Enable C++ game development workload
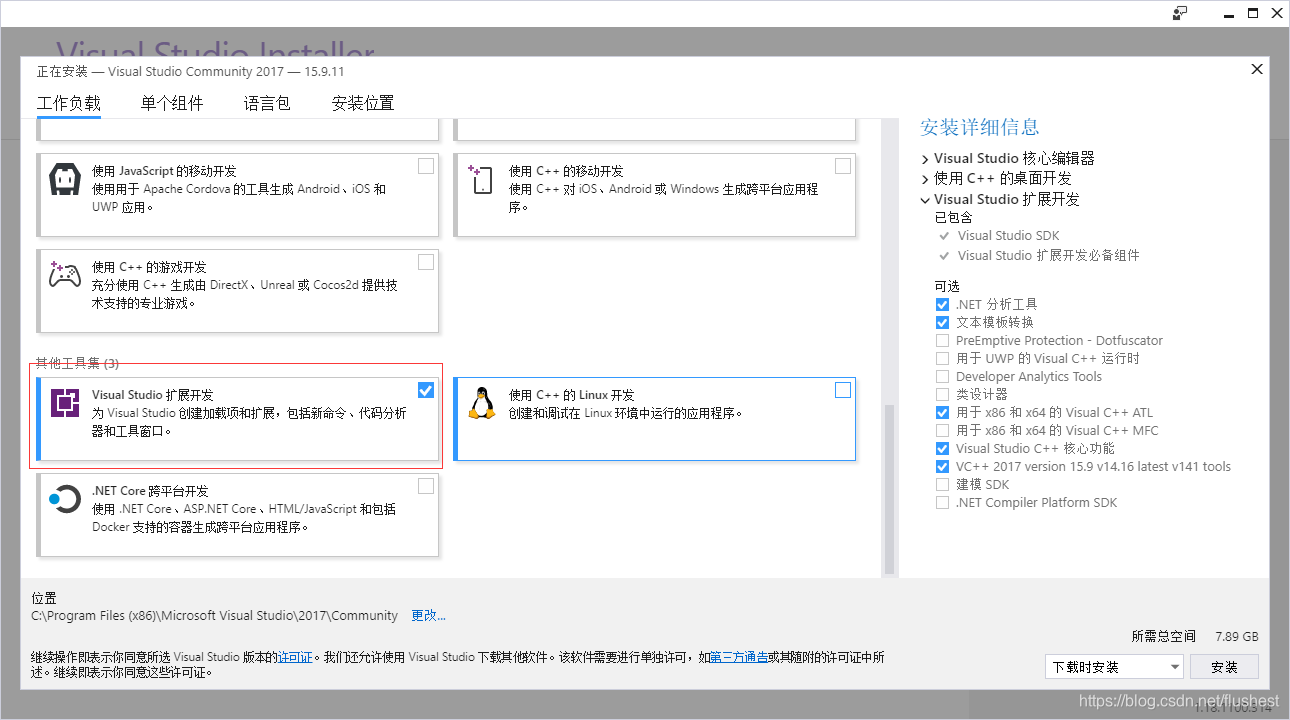Viewport: 1290px width, 720px height. pyautogui.click(x=426, y=262)
